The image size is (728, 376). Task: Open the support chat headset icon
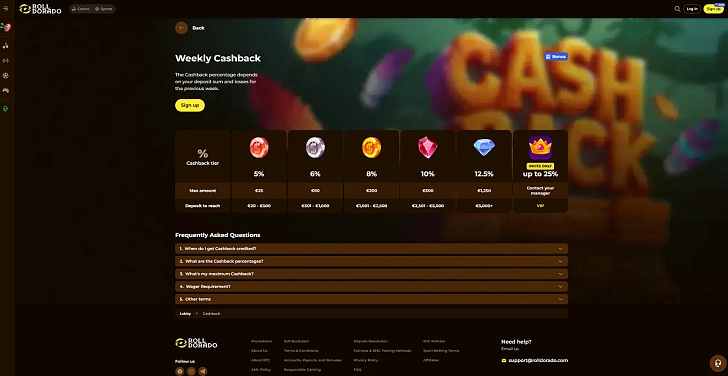(718, 363)
